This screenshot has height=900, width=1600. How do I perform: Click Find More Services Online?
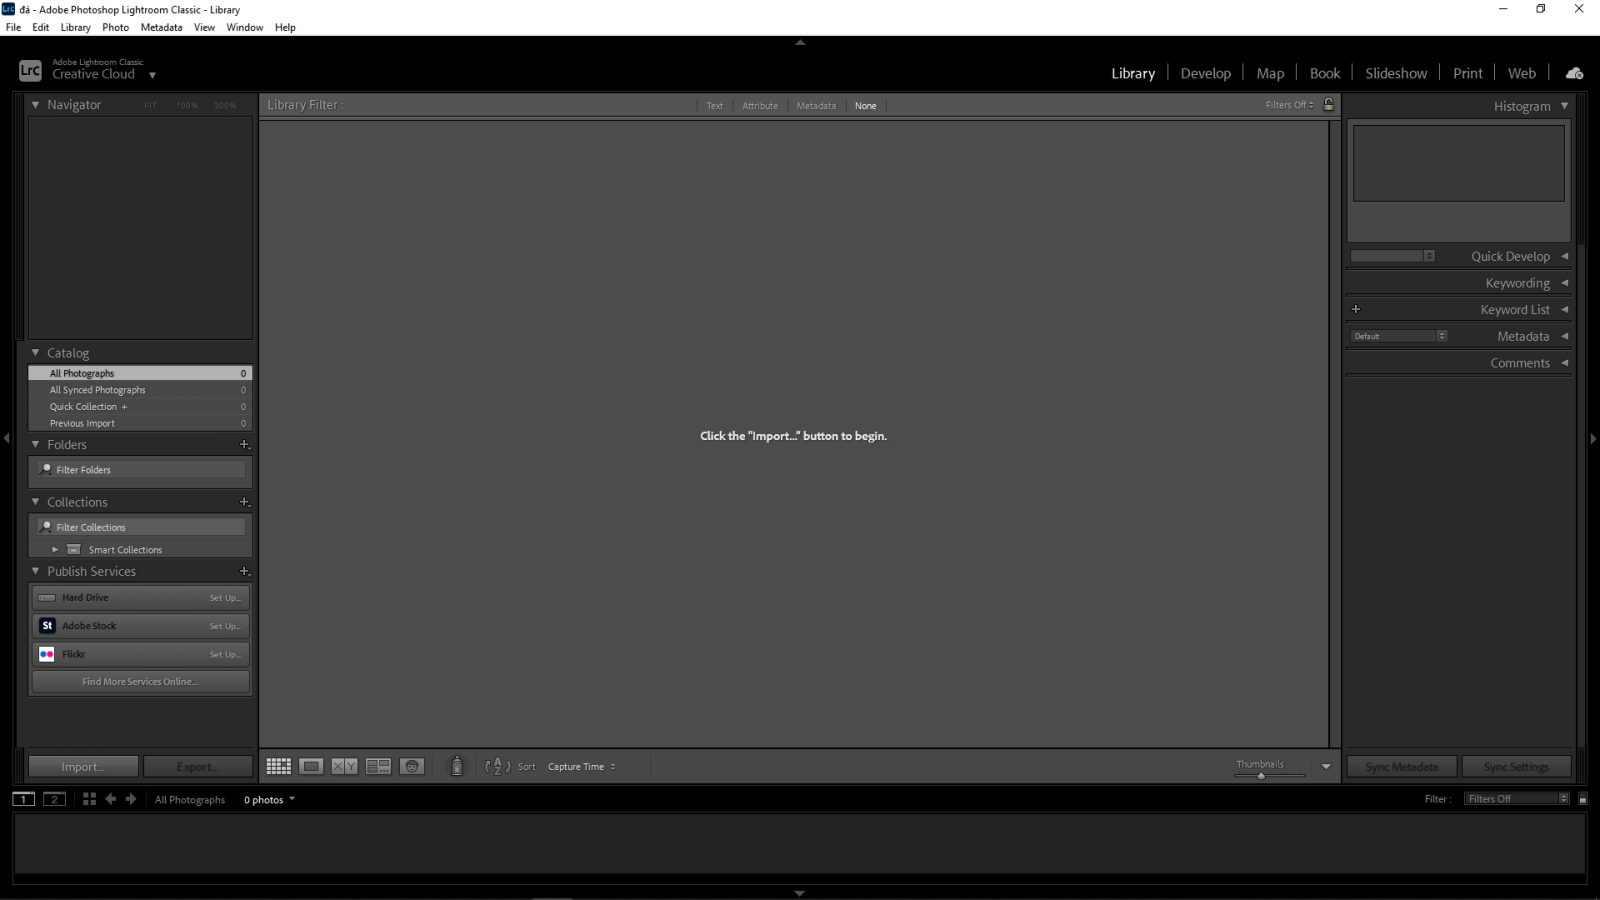pos(140,681)
